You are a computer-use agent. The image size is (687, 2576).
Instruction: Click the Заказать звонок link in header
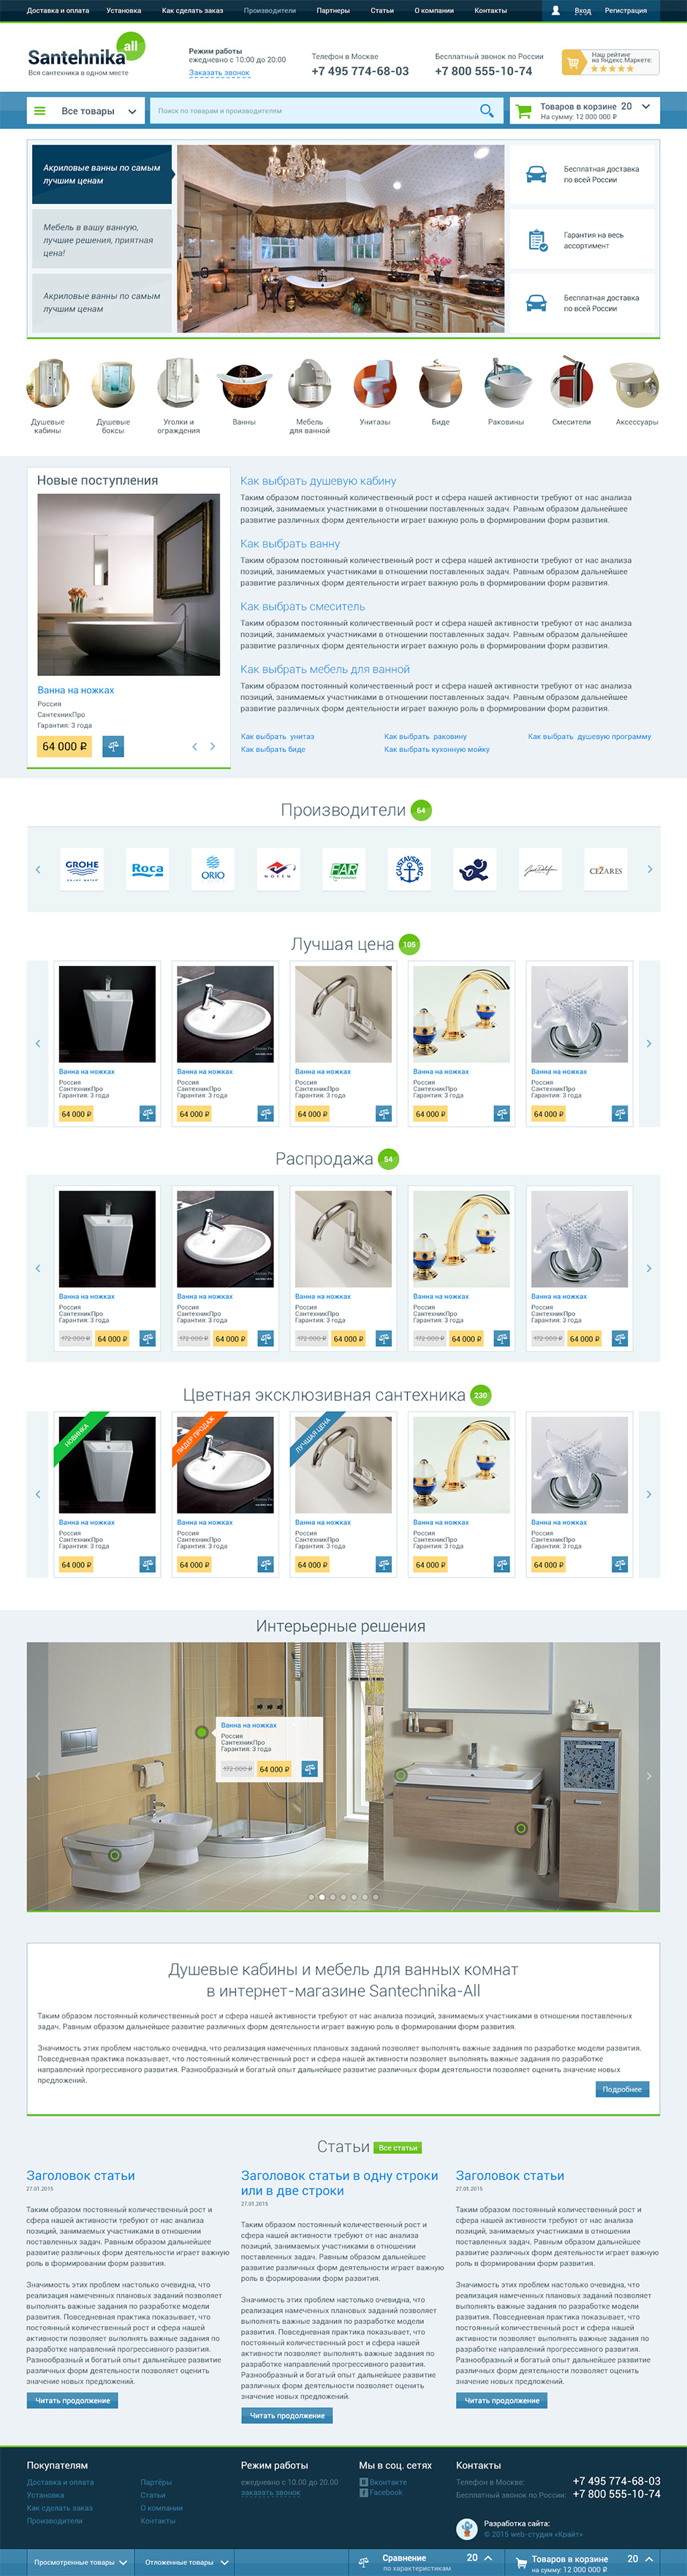pos(219,73)
